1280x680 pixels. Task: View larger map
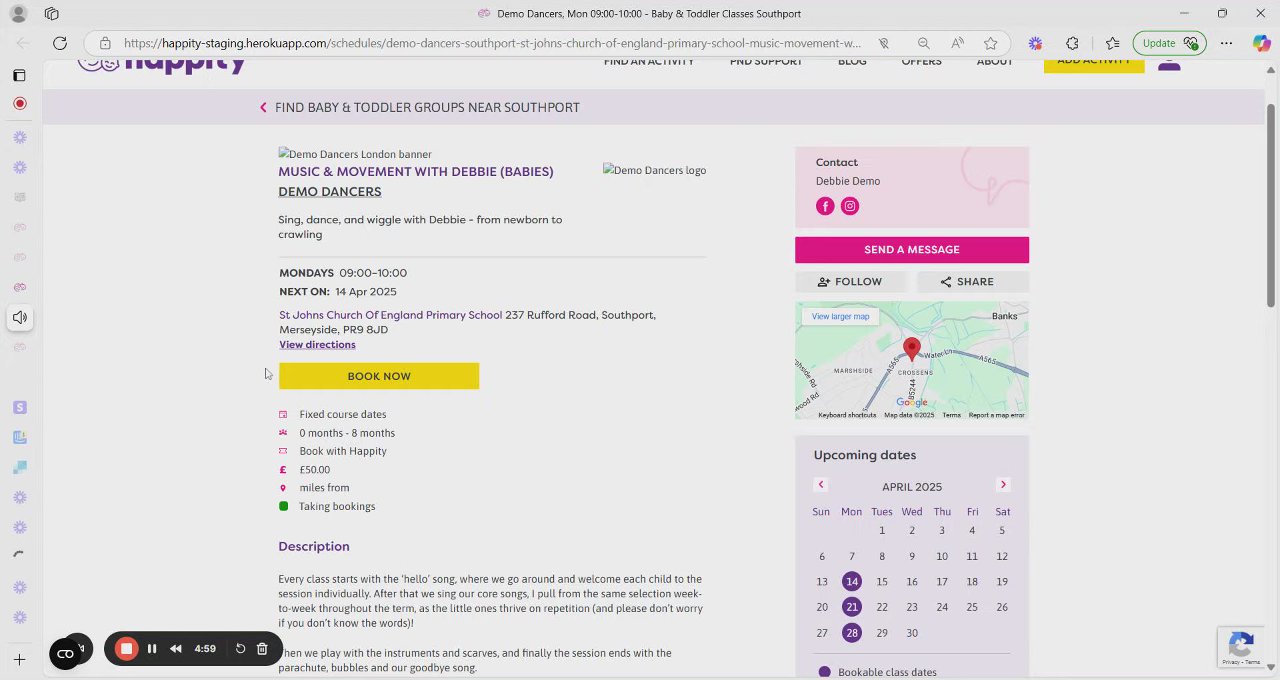[x=840, y=316]
